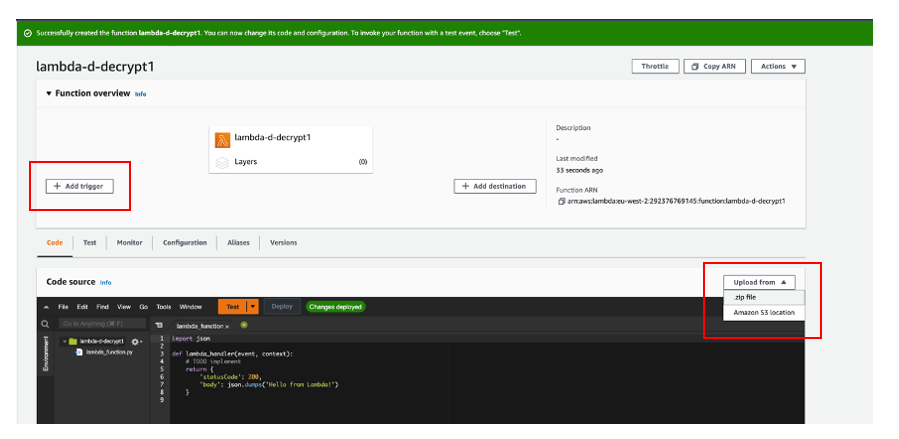Open the environment gear settings menu

[136, 342]
